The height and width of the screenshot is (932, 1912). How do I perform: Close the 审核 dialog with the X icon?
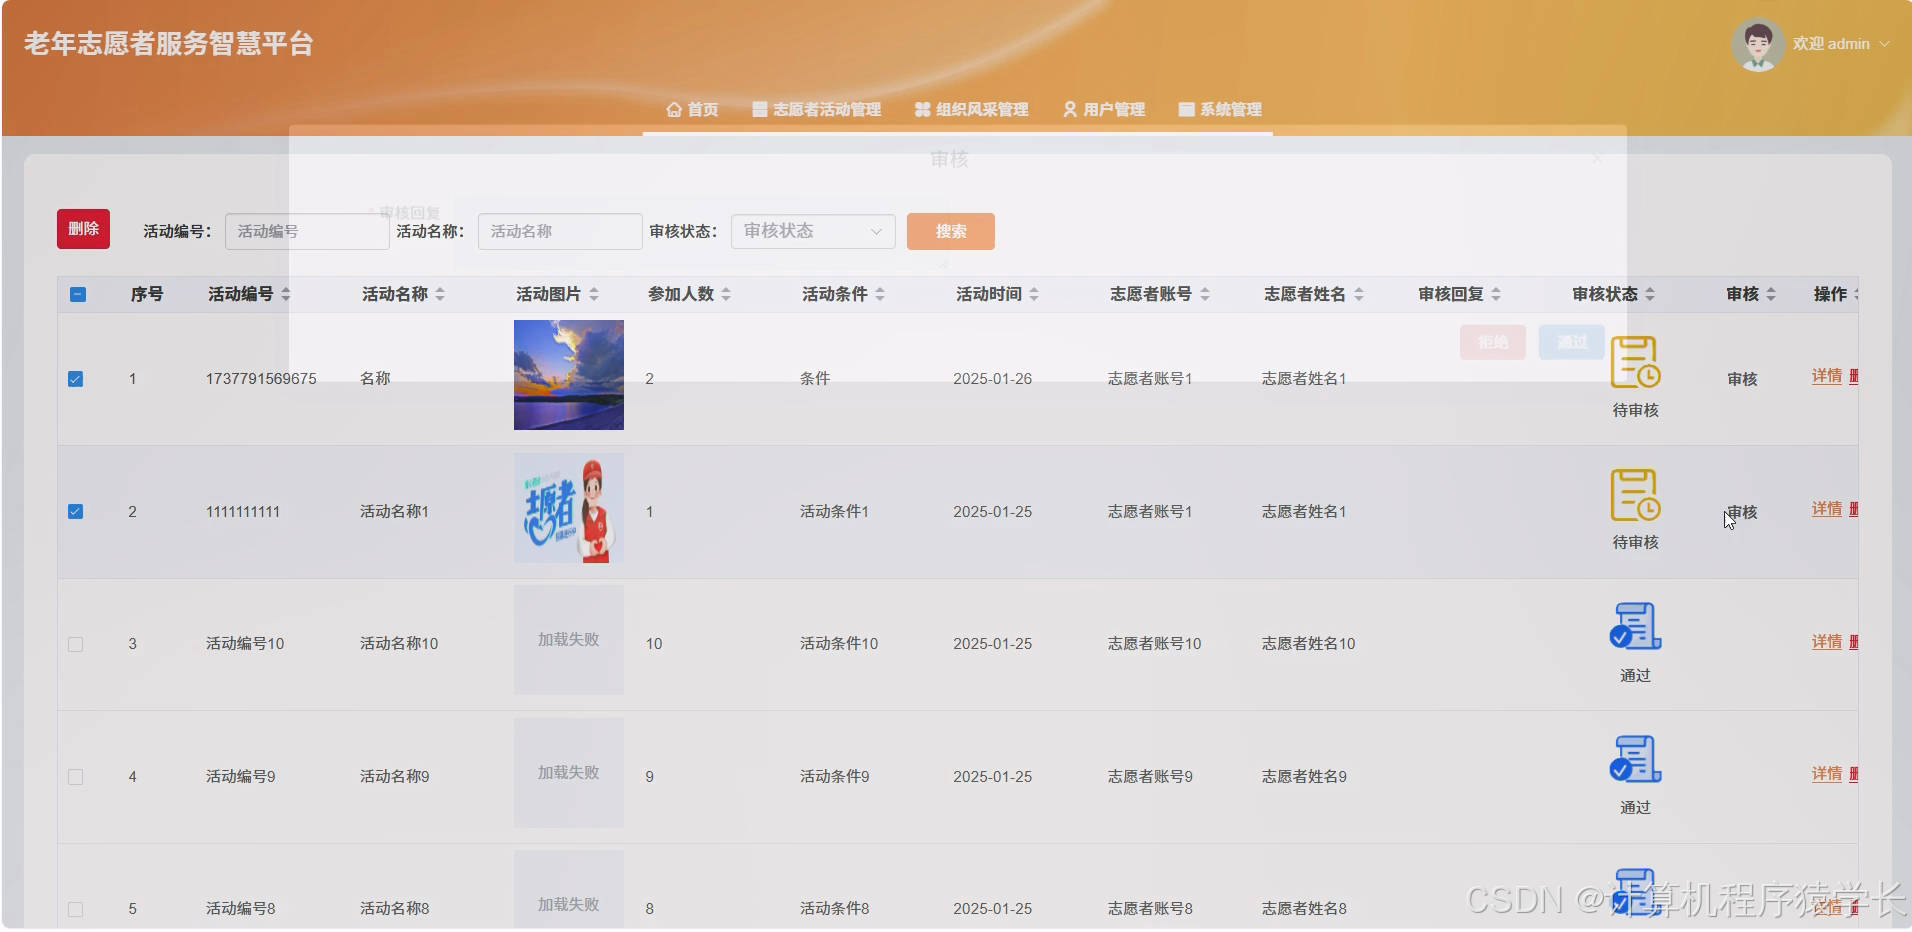point(1598,157)
